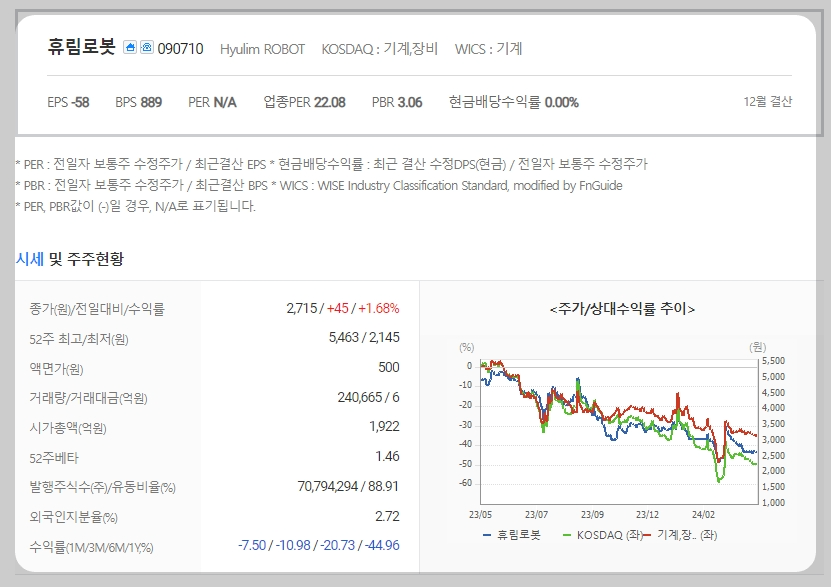Viewport: 831px width, 587px height.
Task: Select the KOSDAQ : 기계,장비 classification
Action: coord(379,49)
